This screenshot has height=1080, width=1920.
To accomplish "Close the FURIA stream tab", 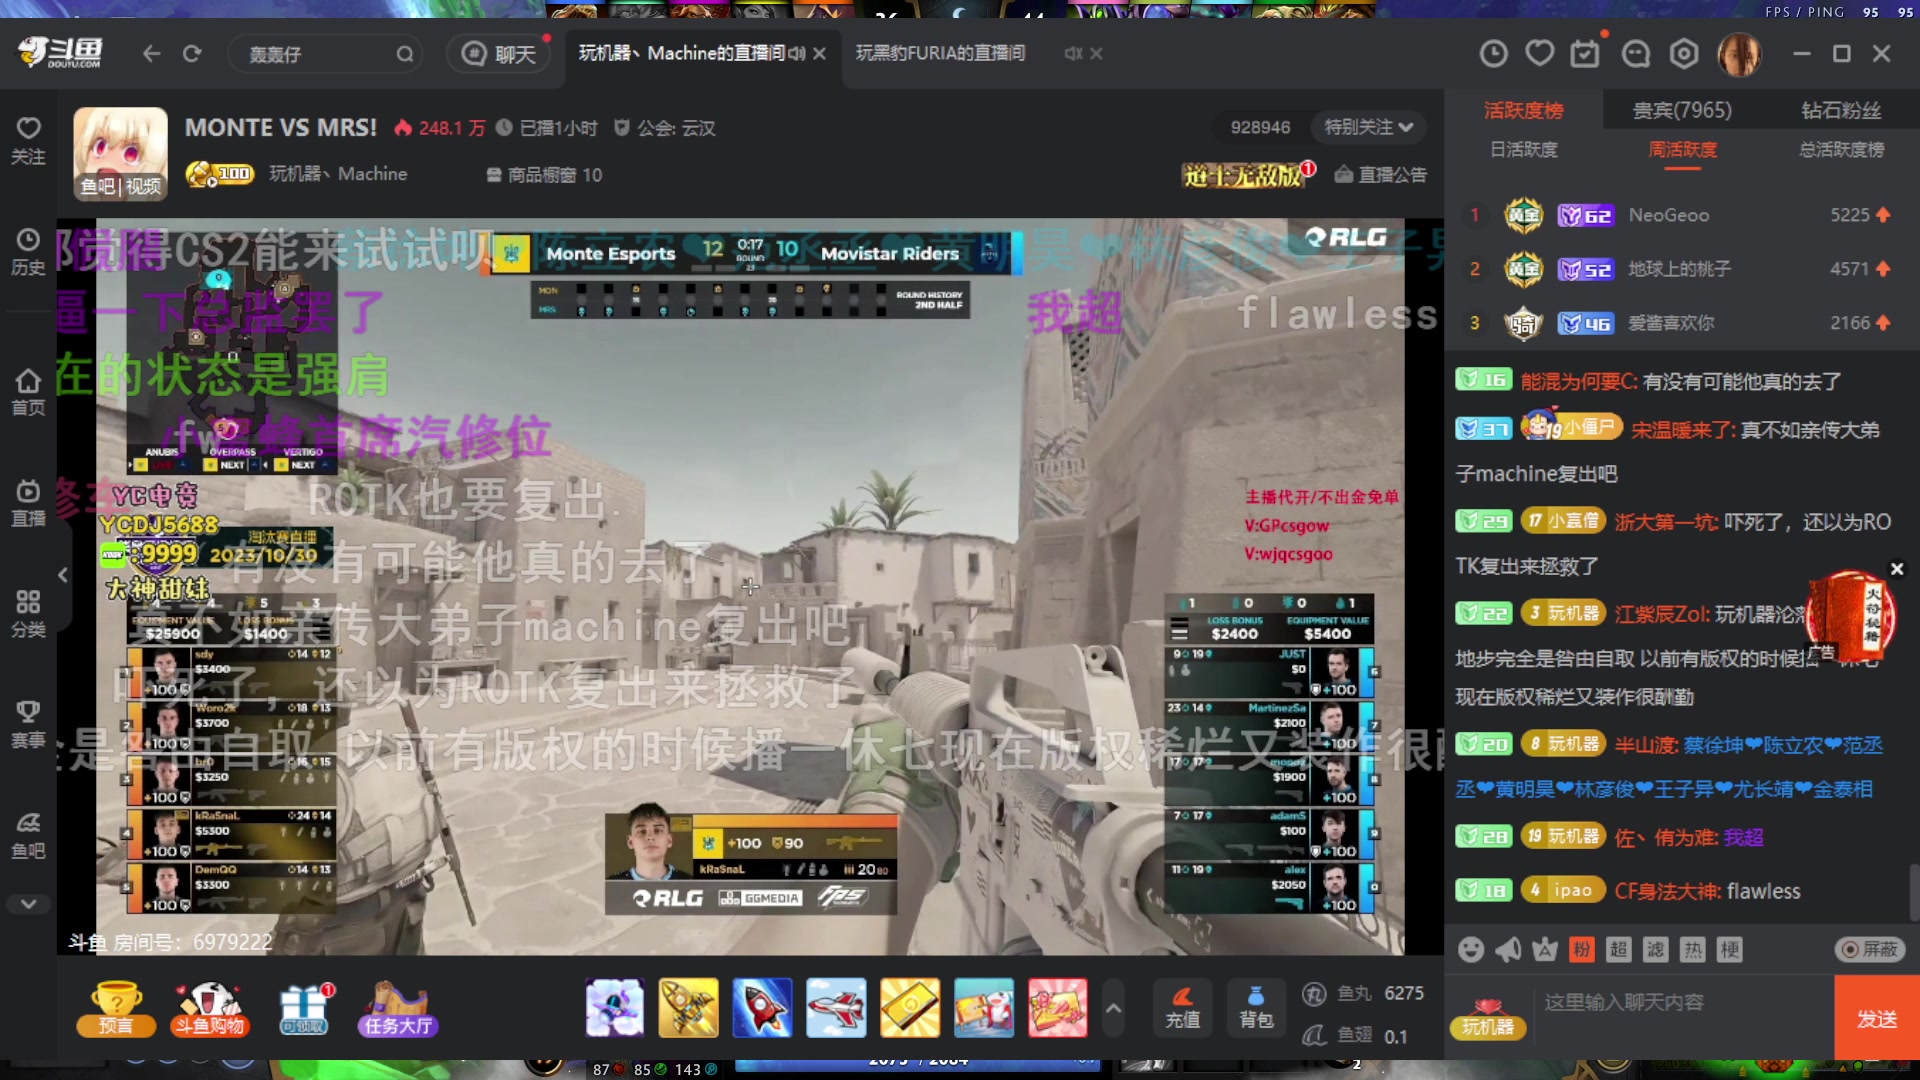I will coord(1096,53).
